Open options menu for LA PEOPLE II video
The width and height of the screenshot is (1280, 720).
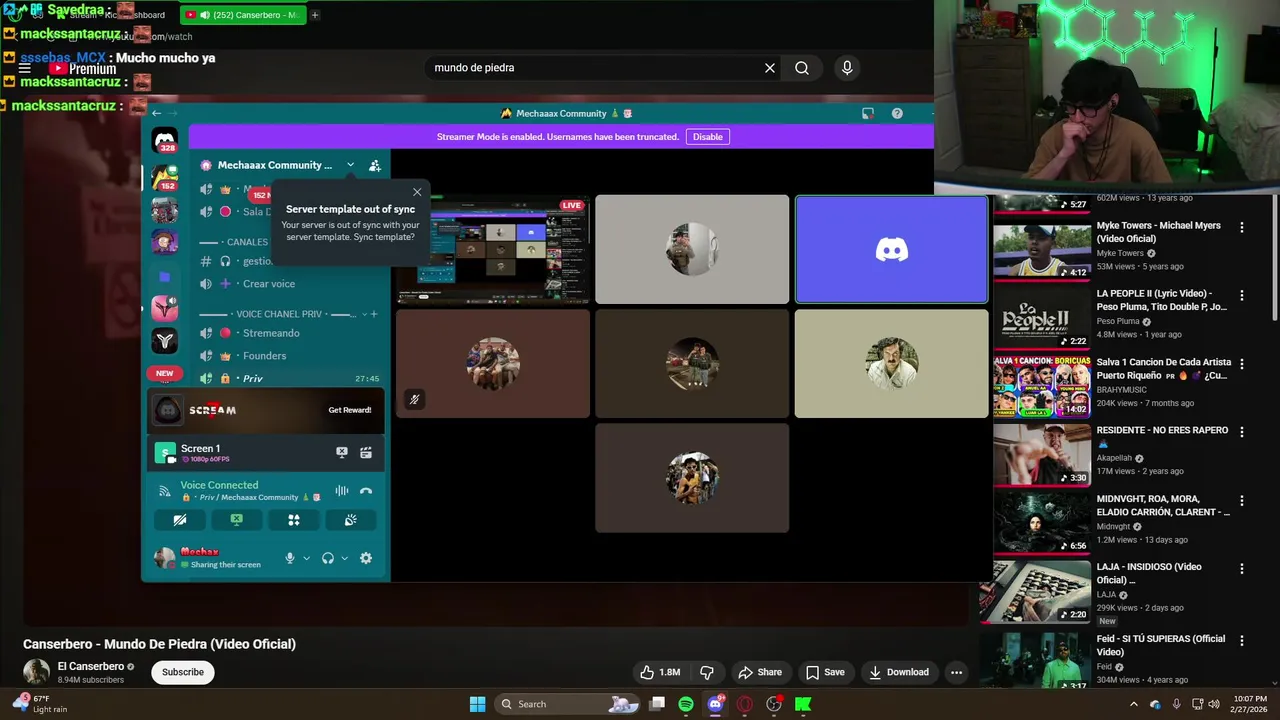[1242, 296]
